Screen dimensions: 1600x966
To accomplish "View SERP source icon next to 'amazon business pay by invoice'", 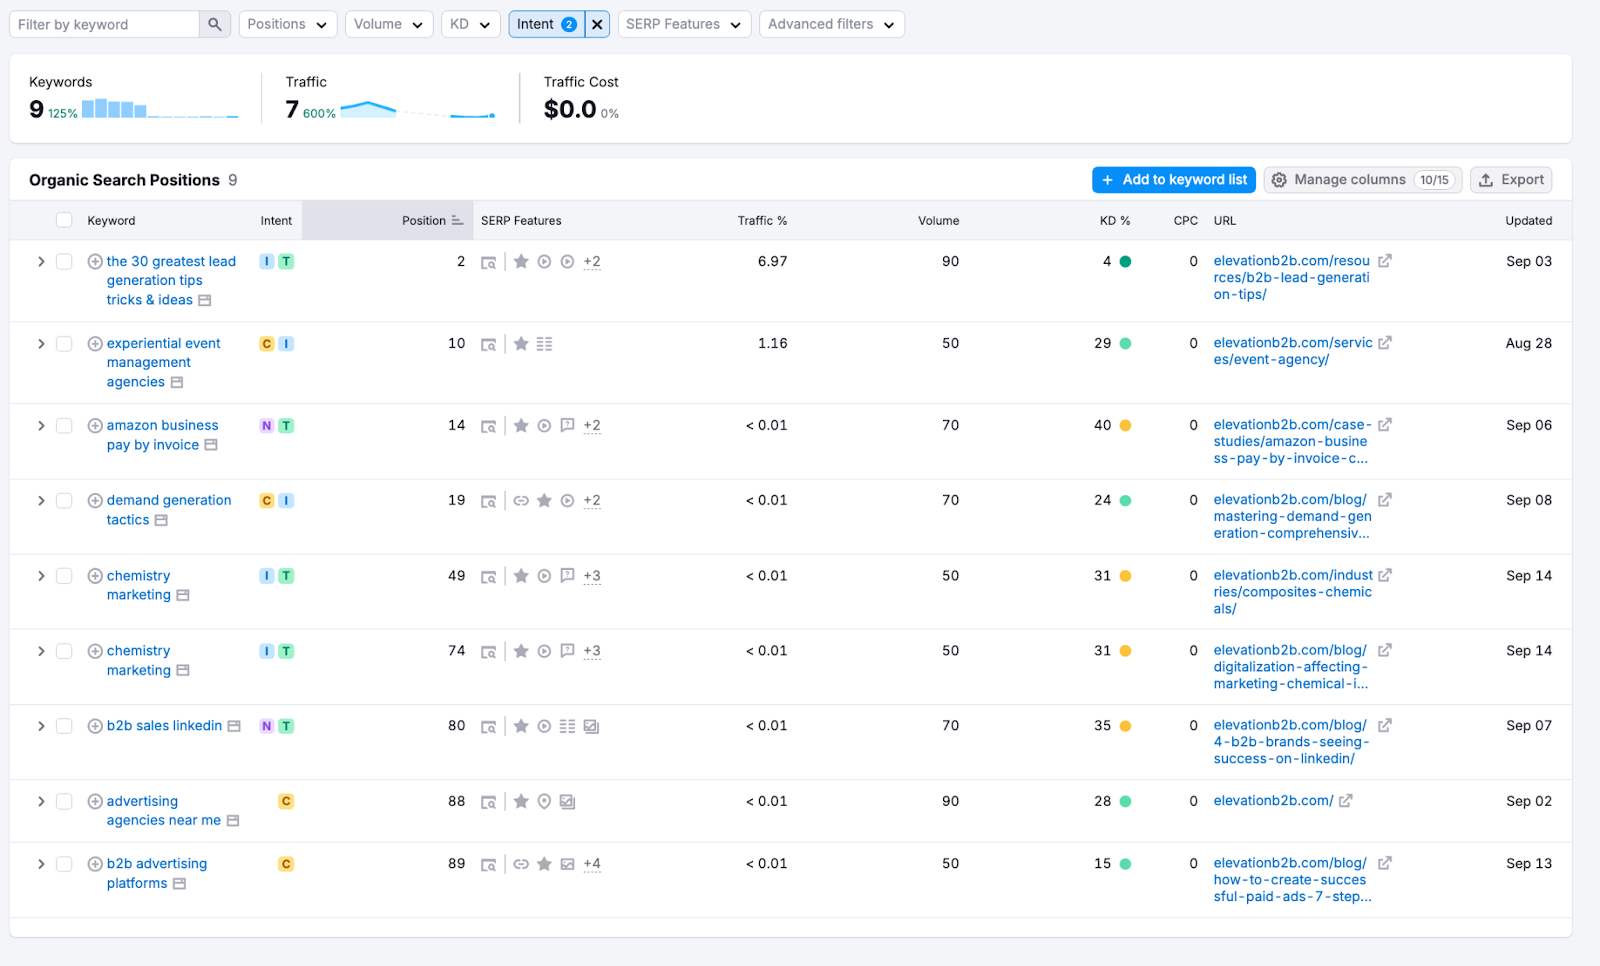I will click(211, 445).
